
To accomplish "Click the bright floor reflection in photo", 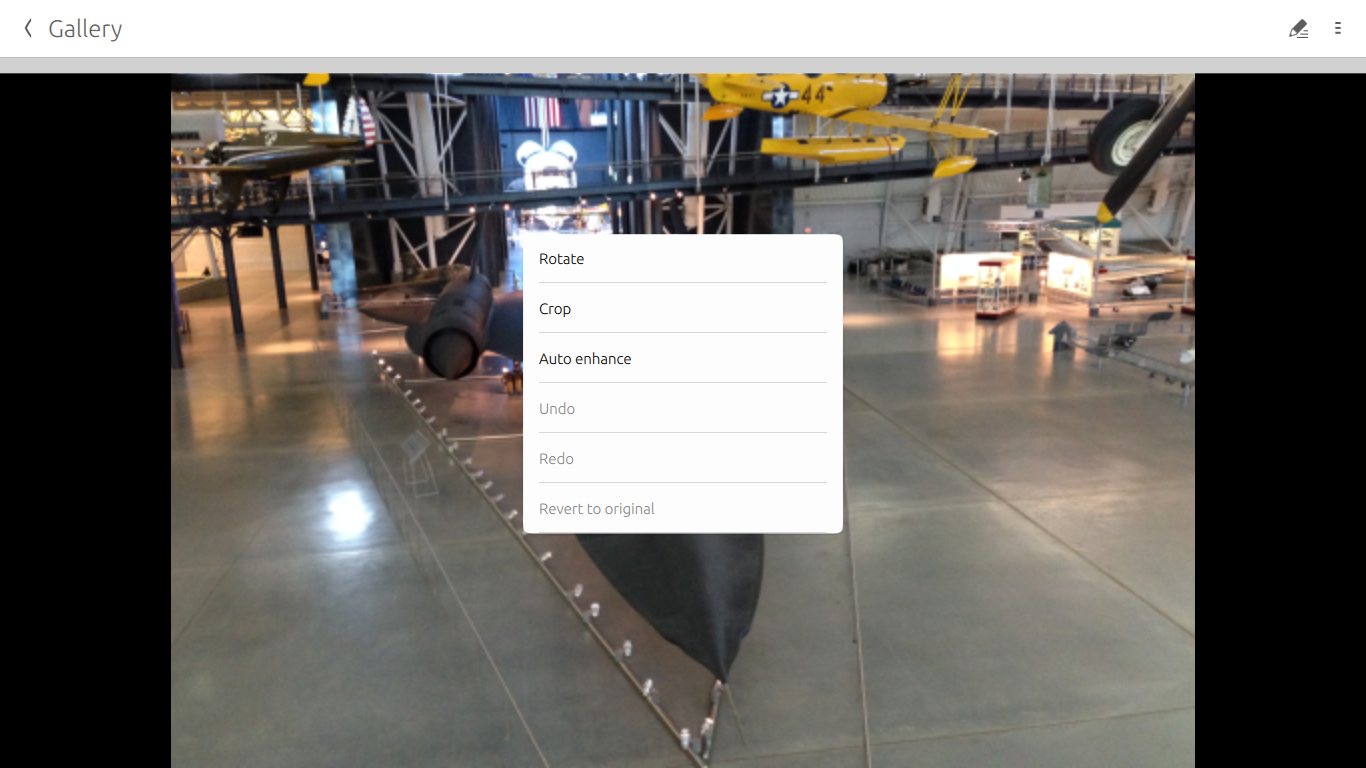I will tap(349, 512).
